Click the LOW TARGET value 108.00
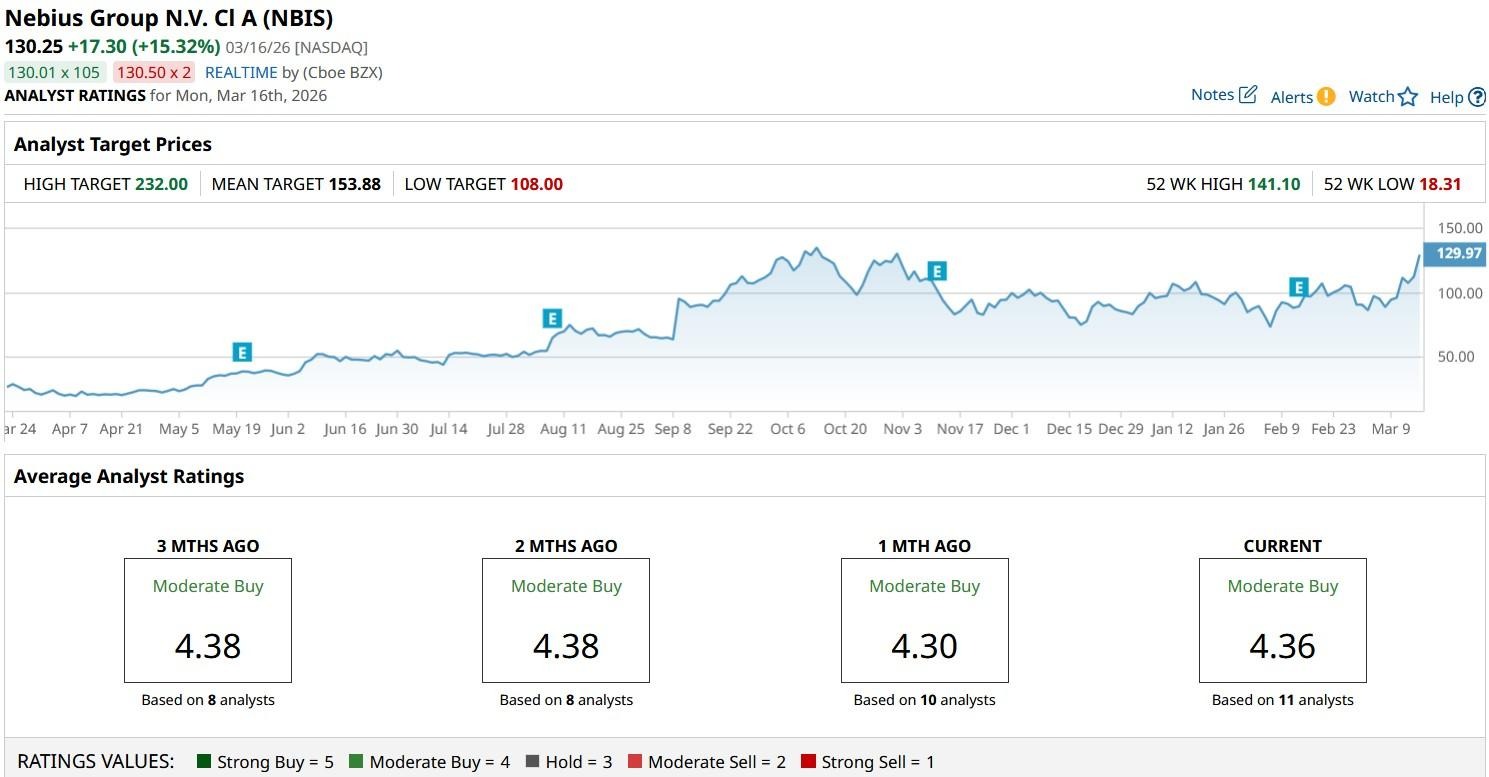The image size is (1489, 777). click(537, 184)
